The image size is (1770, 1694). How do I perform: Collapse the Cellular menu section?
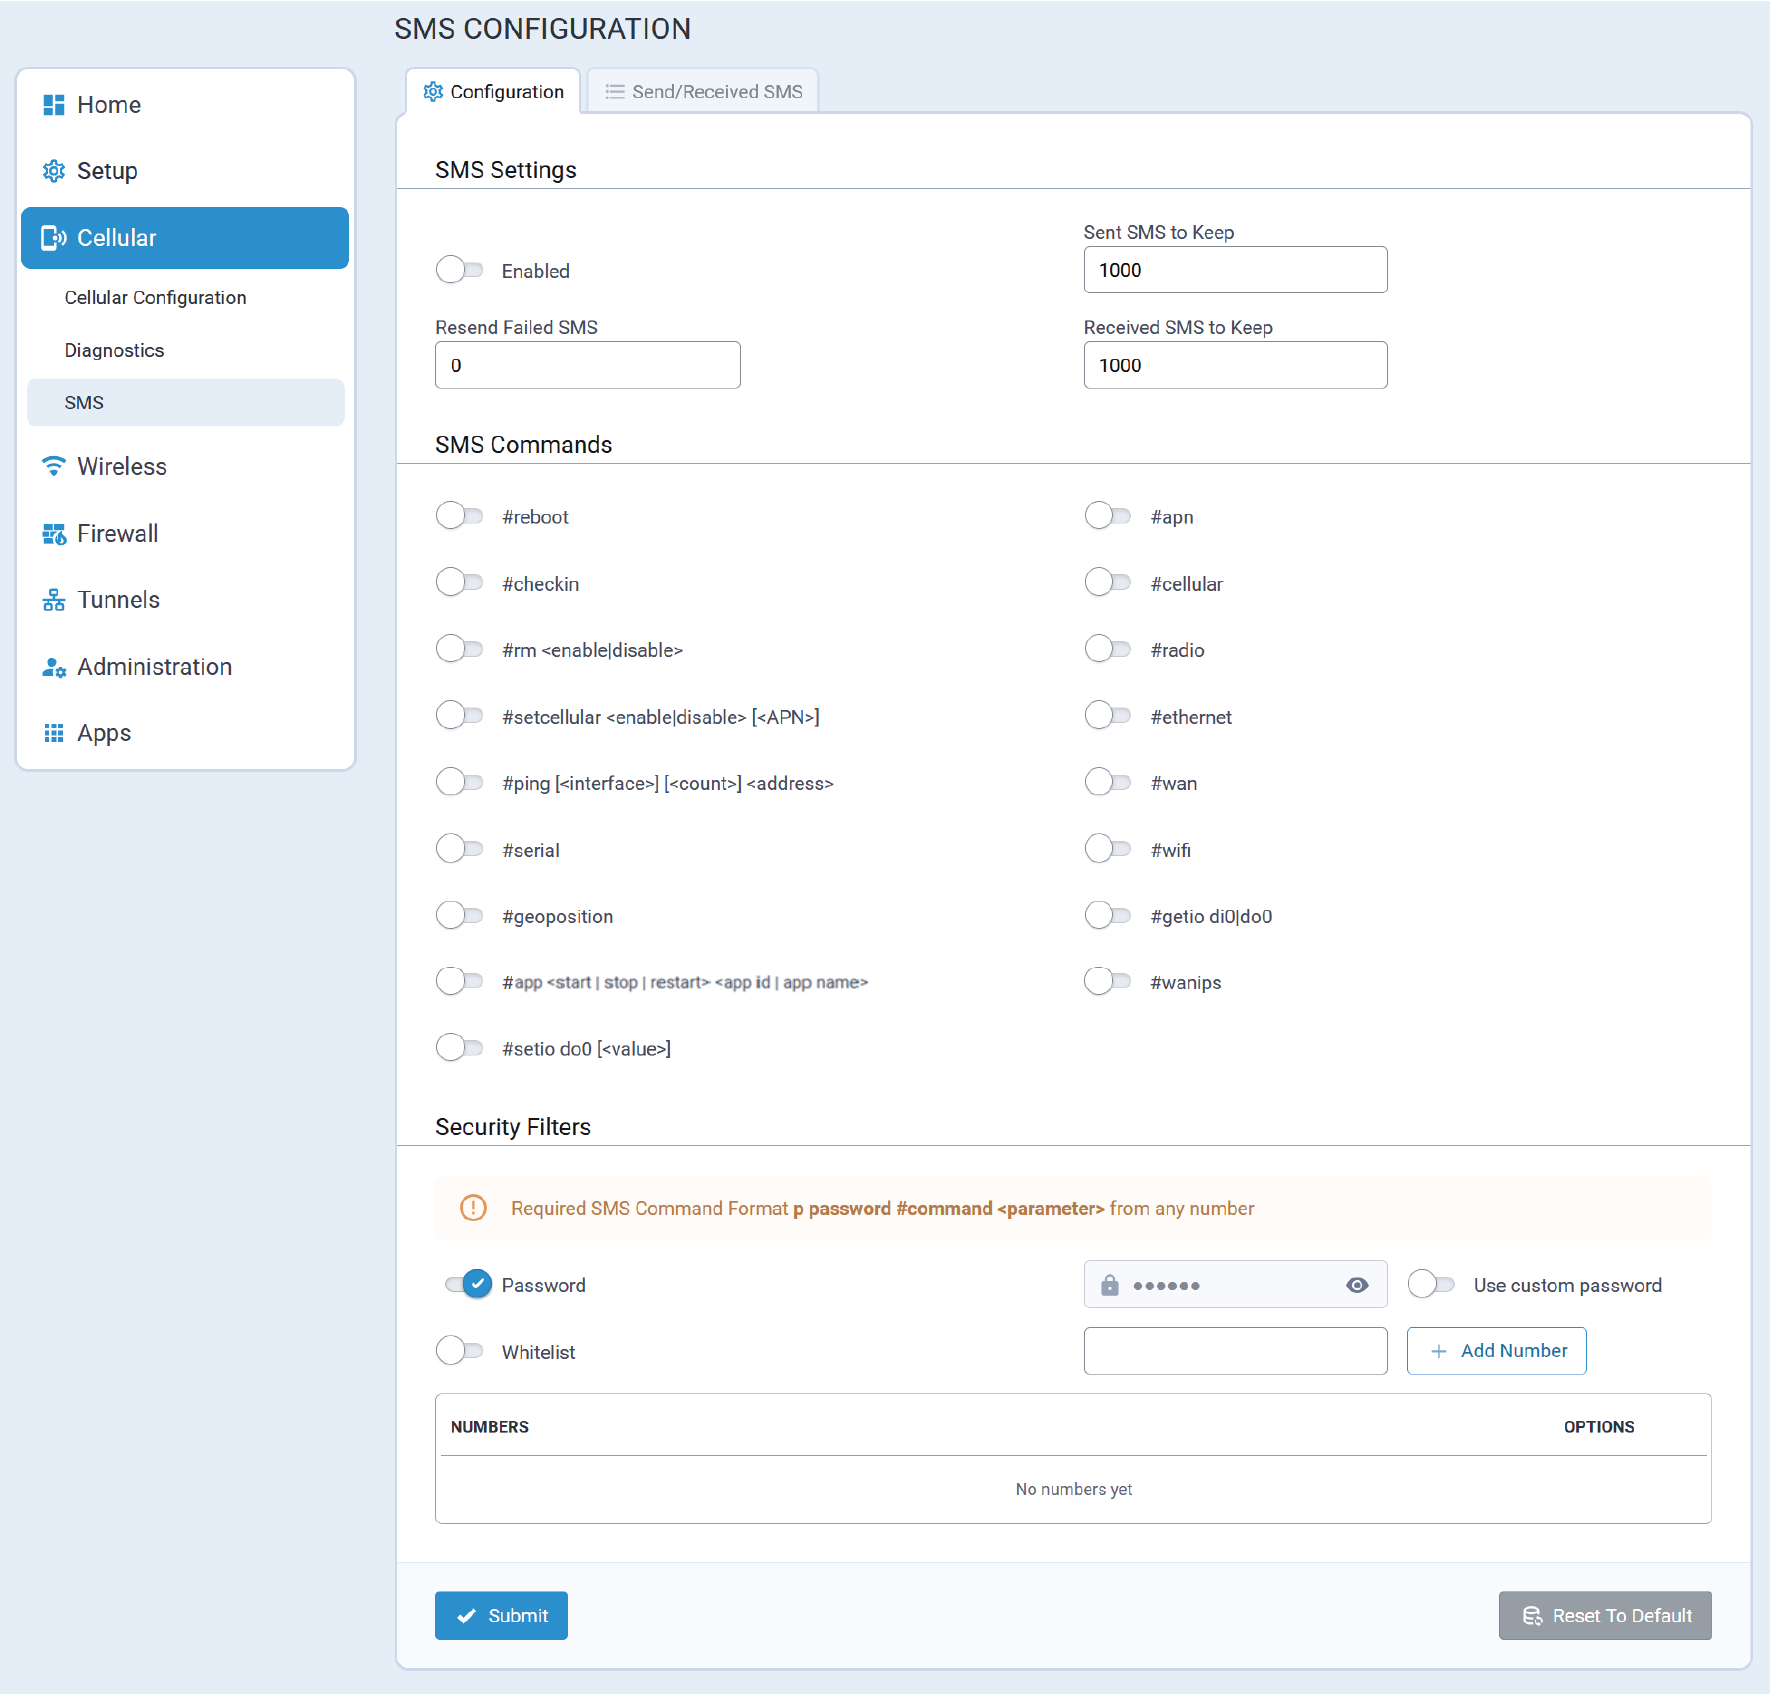(185, 238)
